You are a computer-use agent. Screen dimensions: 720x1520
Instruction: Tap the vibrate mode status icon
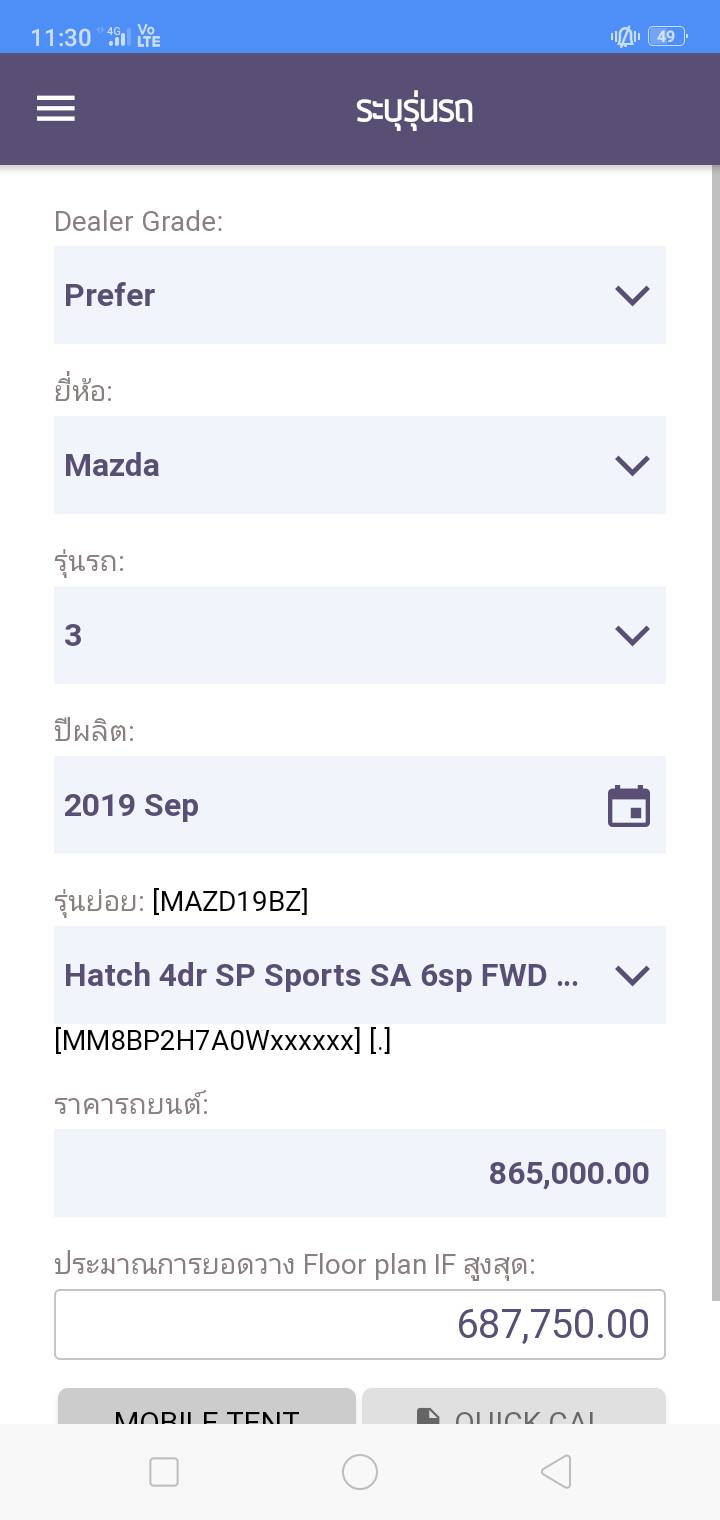pos(625,37)
